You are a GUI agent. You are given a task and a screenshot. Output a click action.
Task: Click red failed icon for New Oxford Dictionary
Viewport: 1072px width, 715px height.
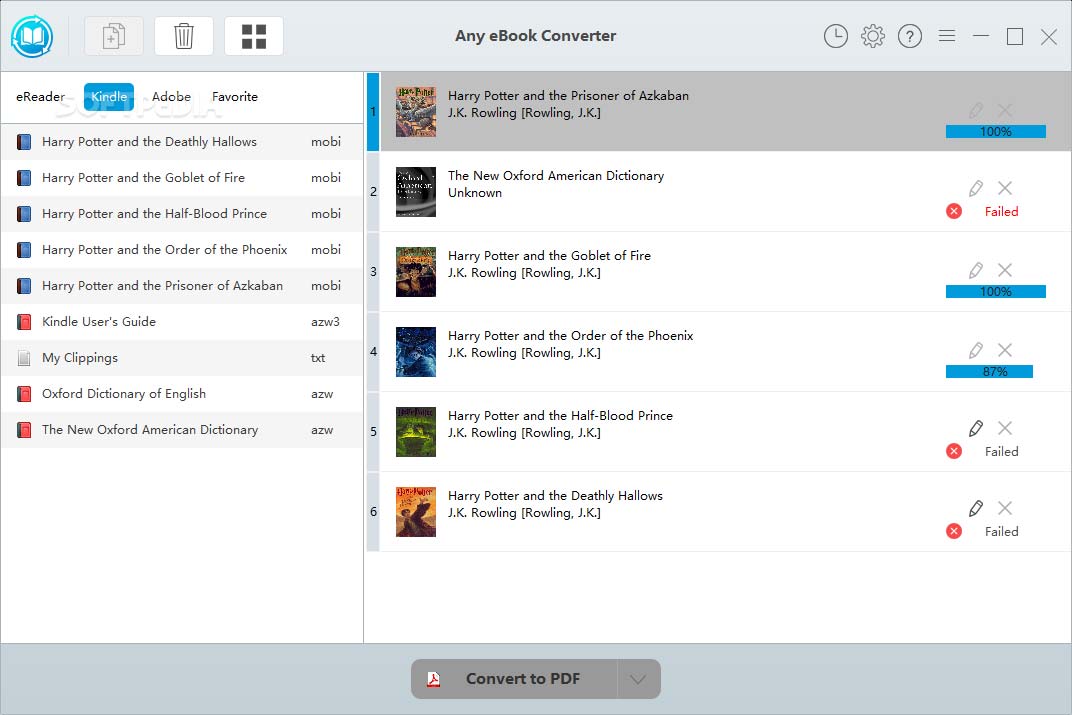point(954,211)
